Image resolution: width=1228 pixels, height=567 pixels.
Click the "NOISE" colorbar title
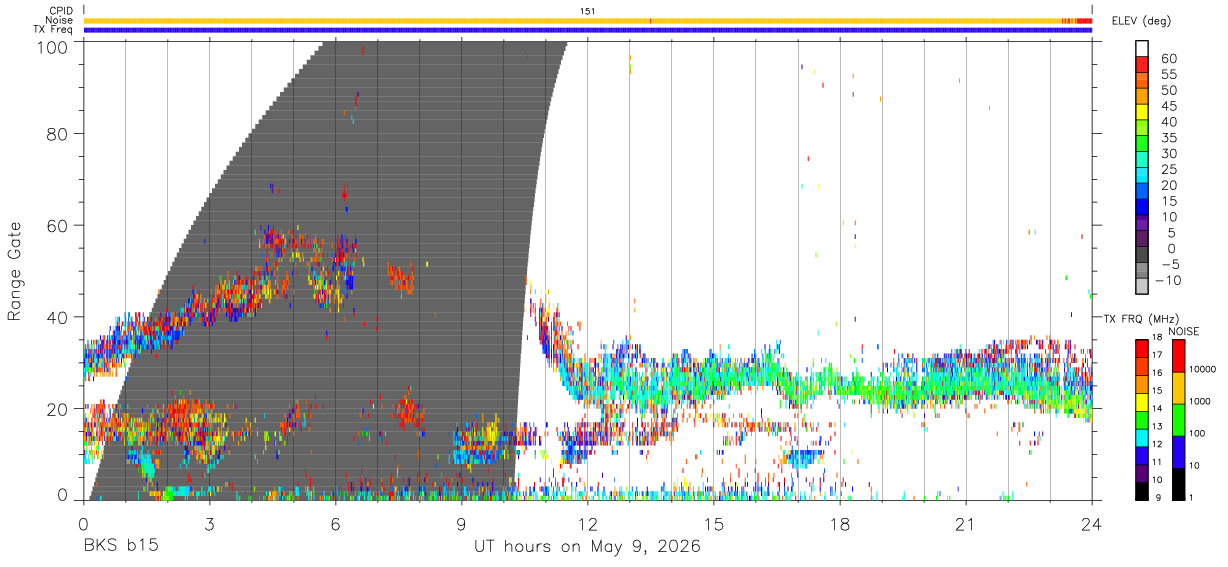point(1183,331)
